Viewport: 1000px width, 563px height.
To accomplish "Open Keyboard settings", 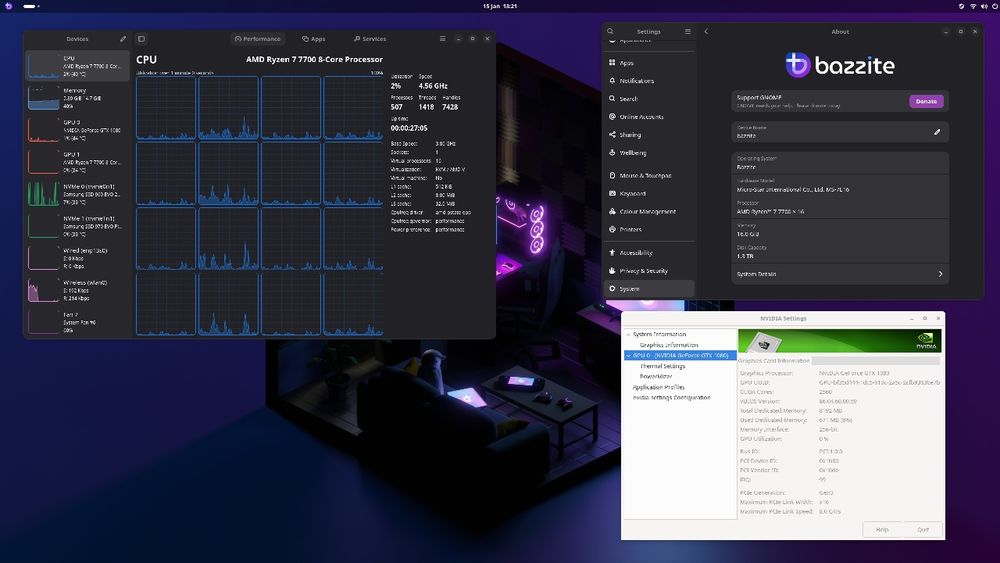I will point(649,193).
